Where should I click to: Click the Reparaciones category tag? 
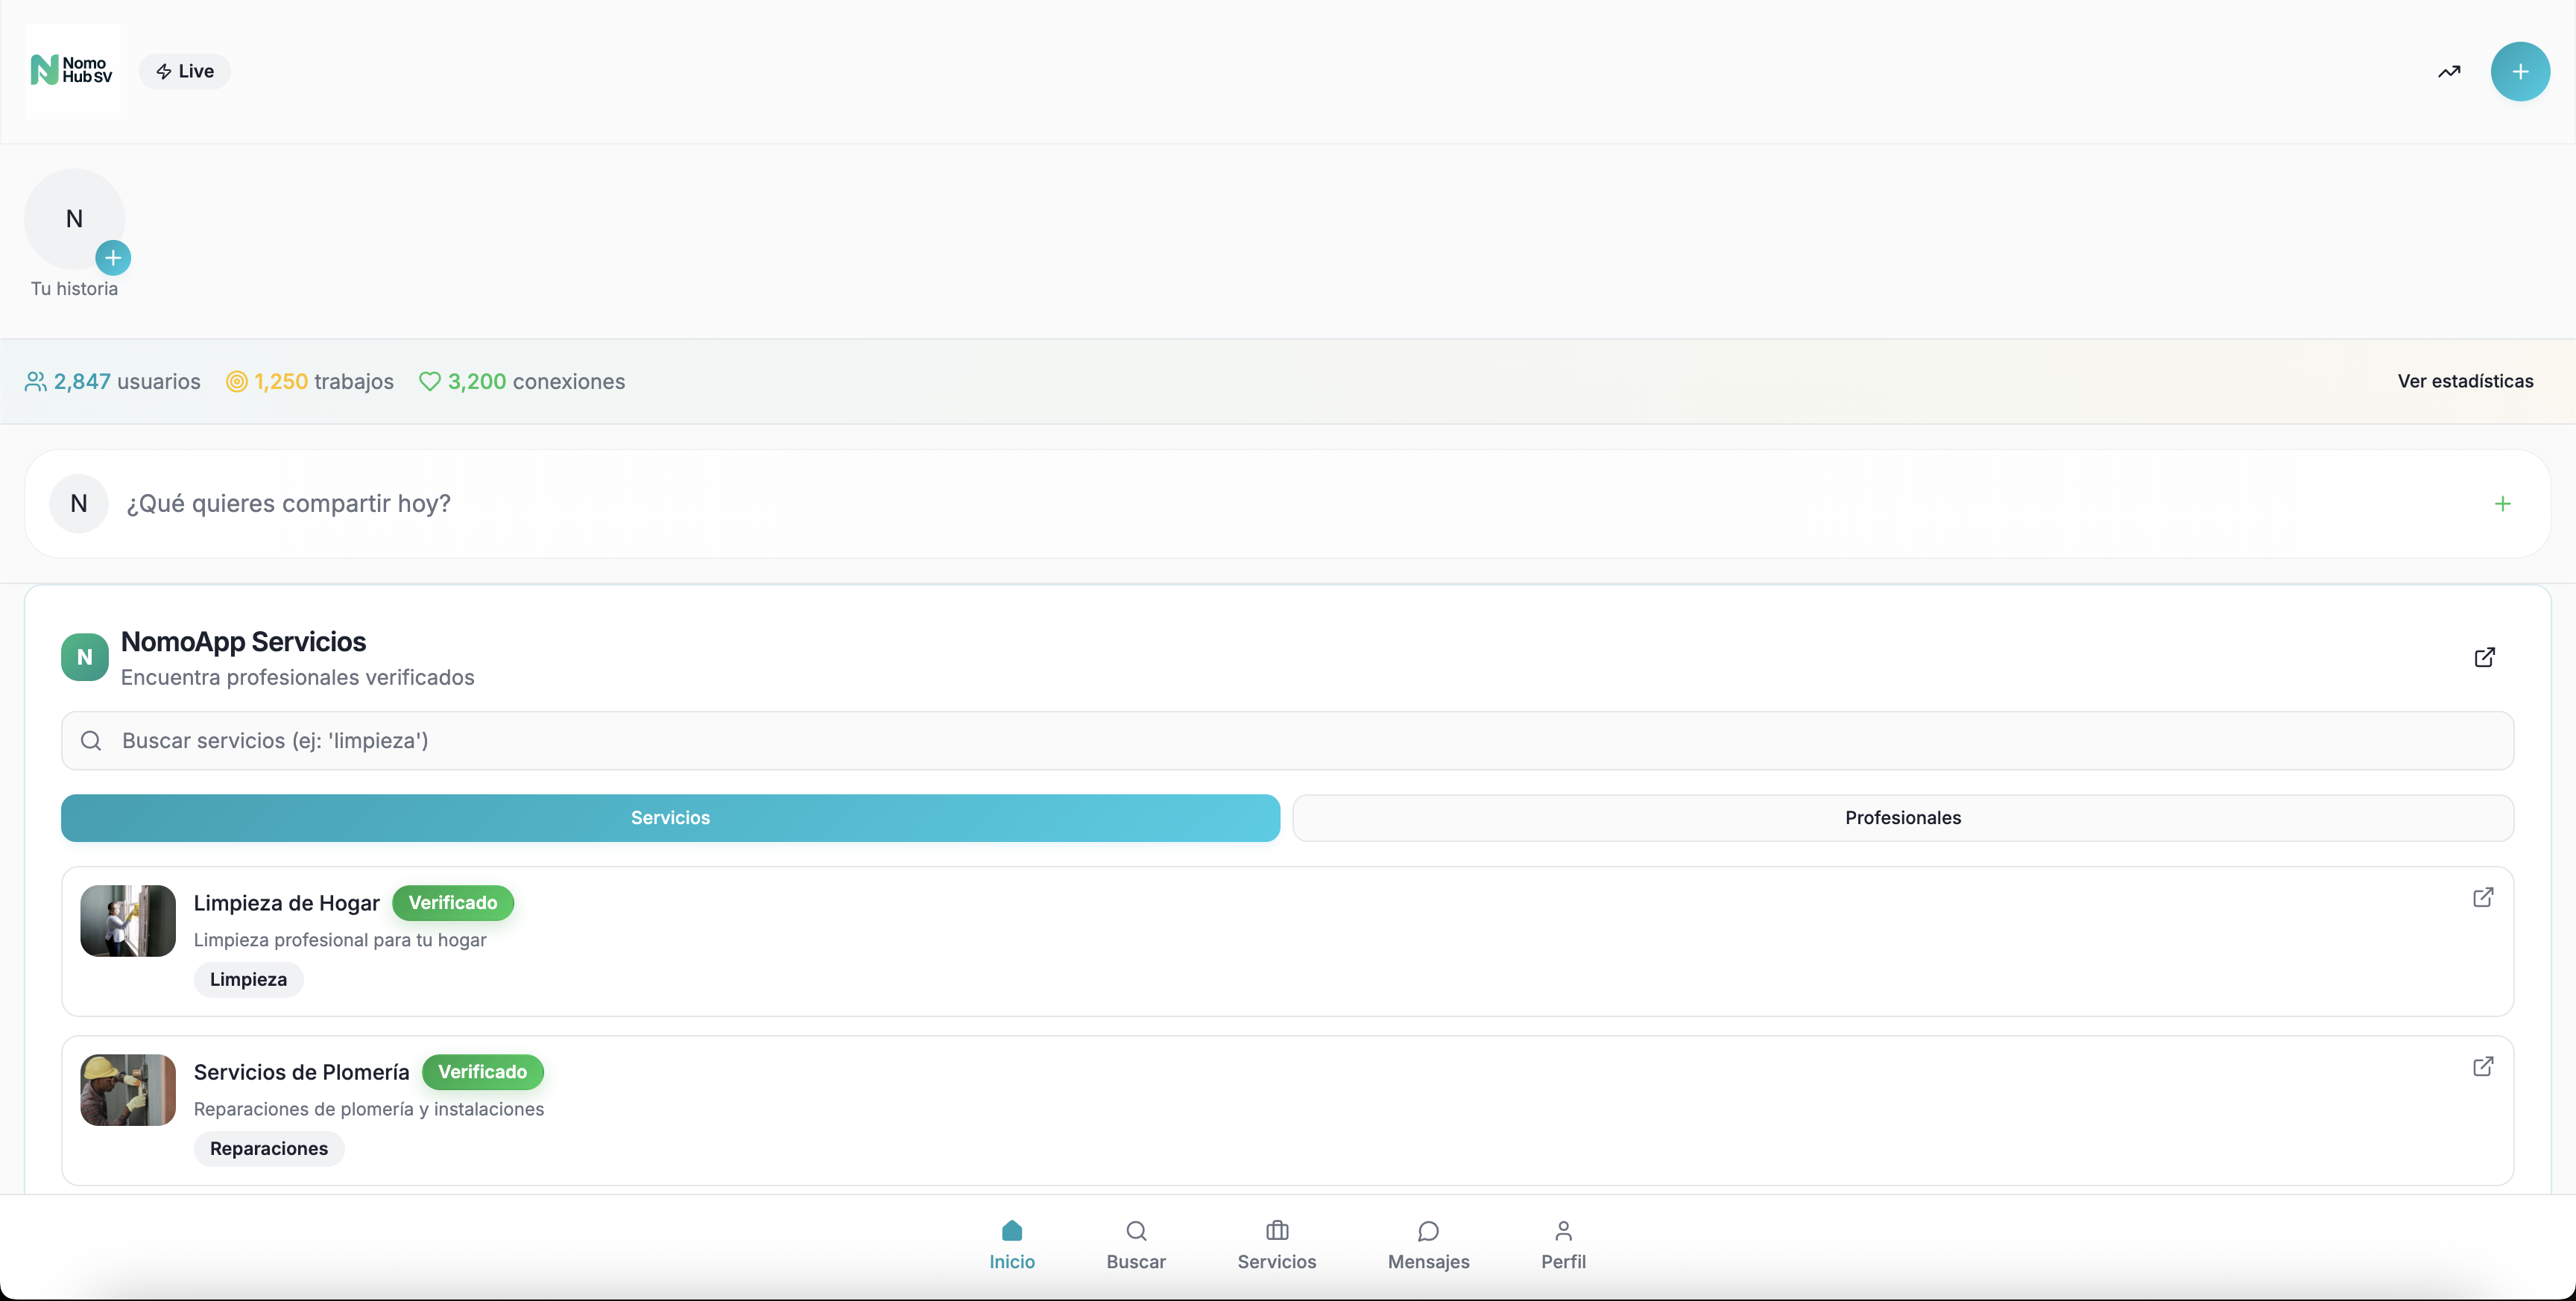(x=269, y=1149)
